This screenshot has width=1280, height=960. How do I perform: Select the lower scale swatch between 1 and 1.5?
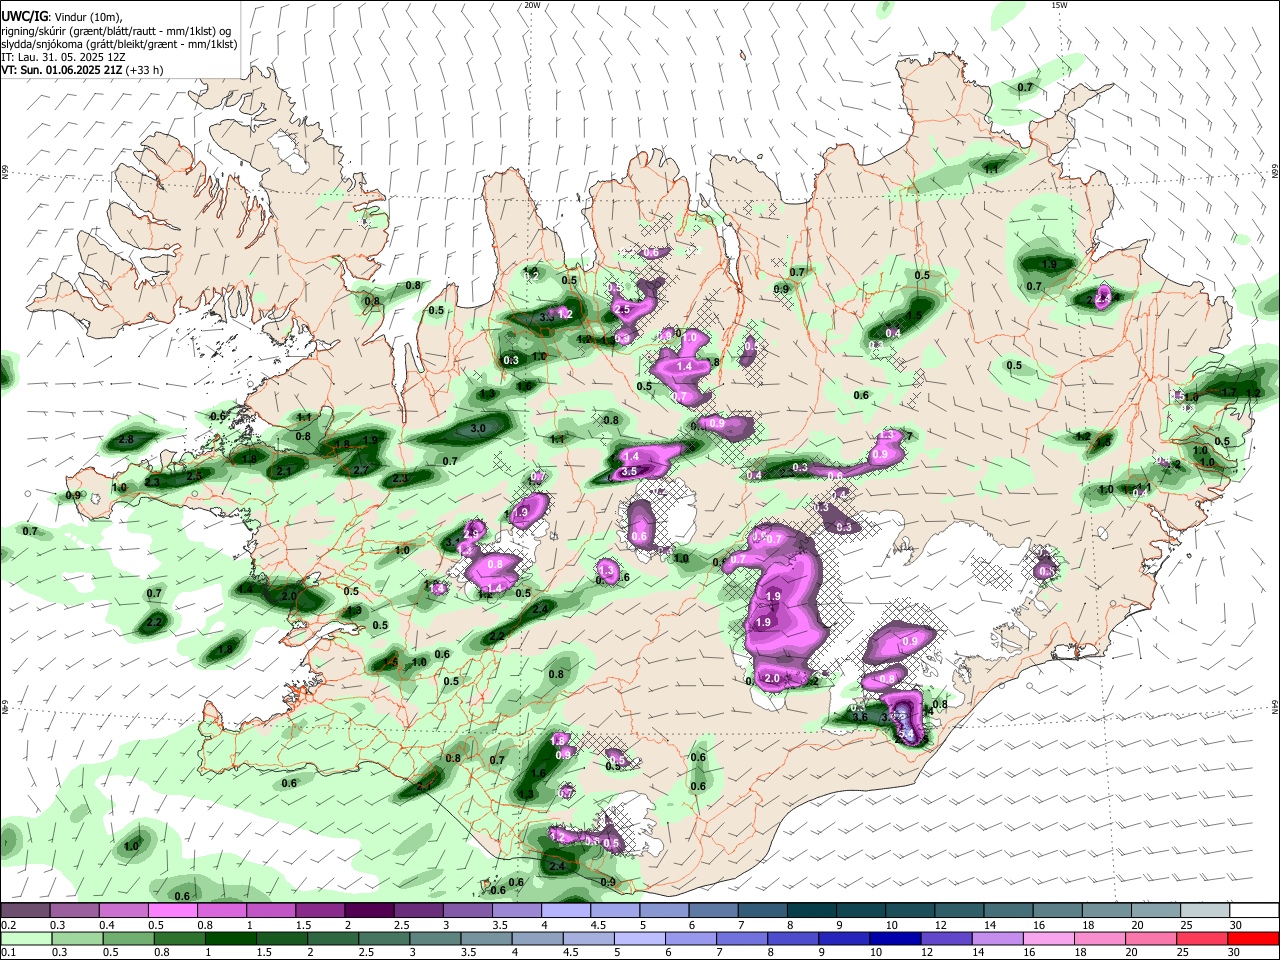tap(230, 938)
